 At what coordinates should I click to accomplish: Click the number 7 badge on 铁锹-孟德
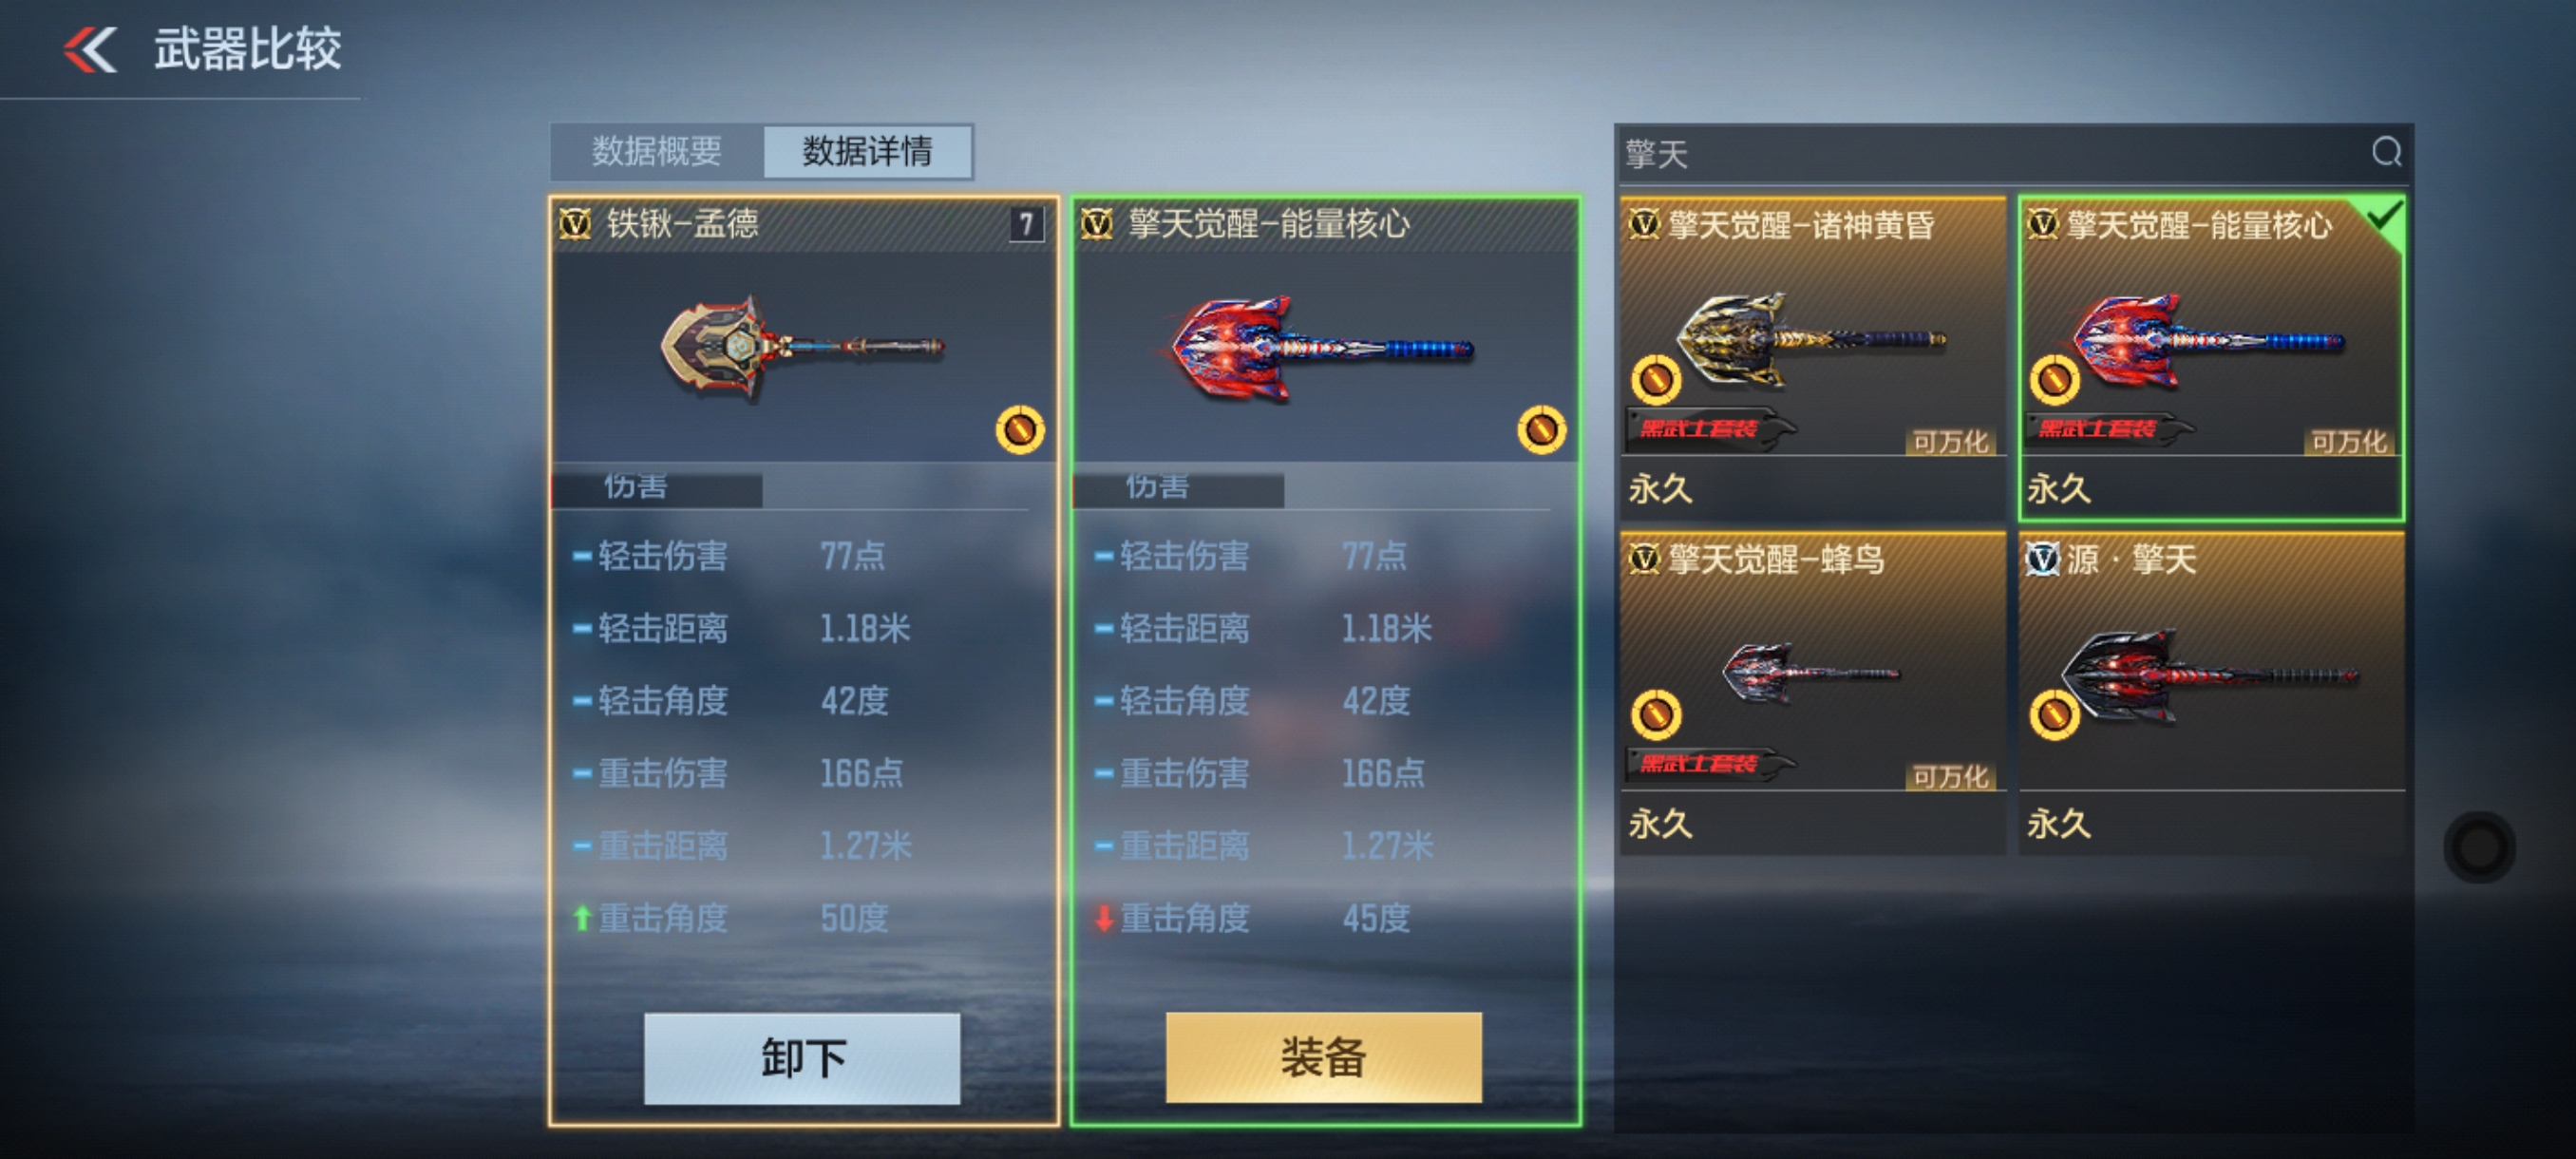[1026, 223]
